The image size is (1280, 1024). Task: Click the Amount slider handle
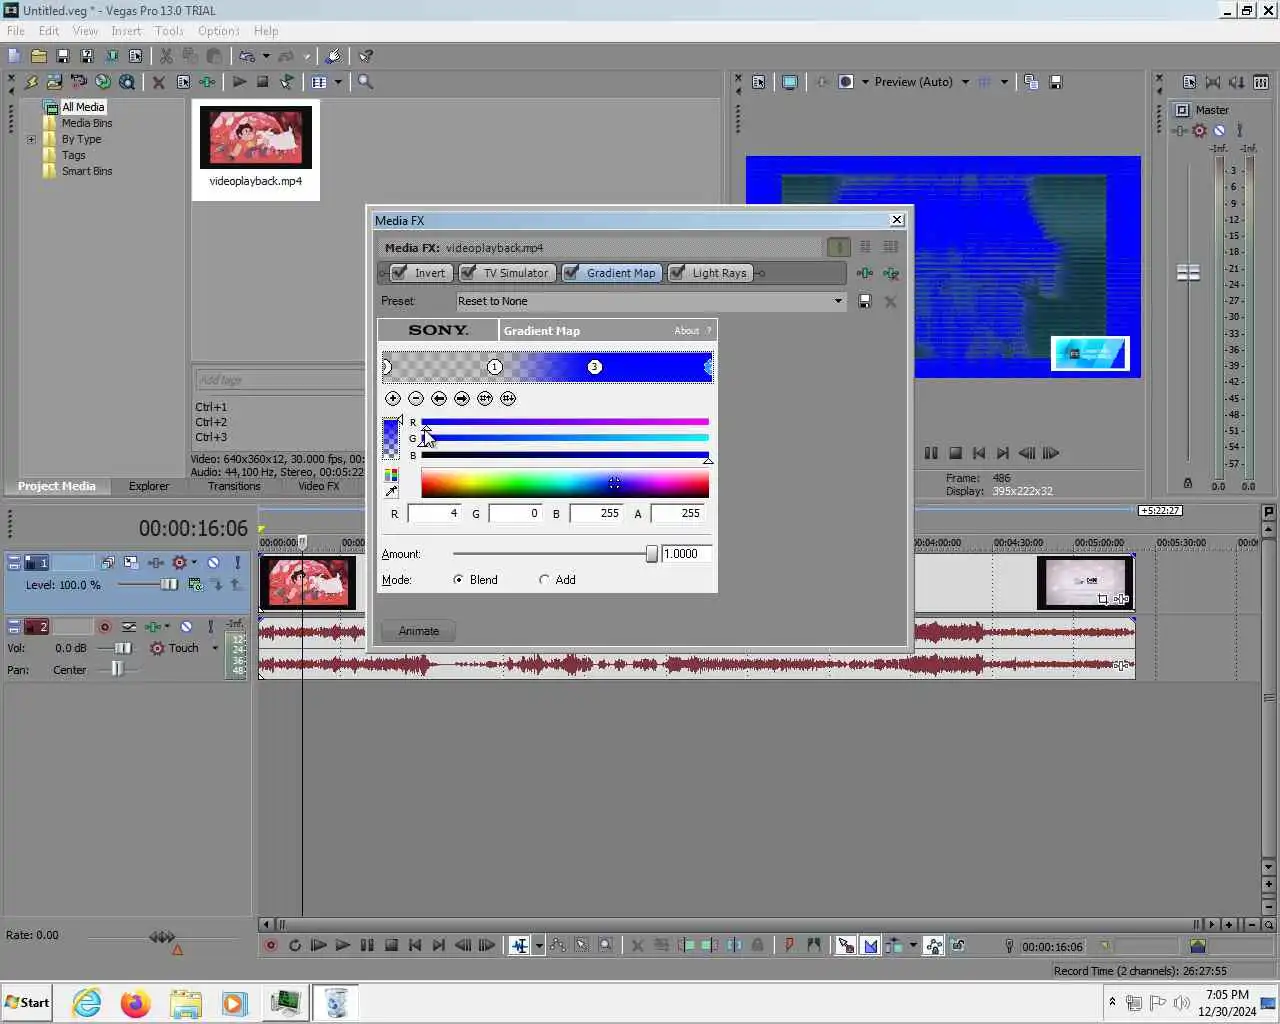[652, 554]
